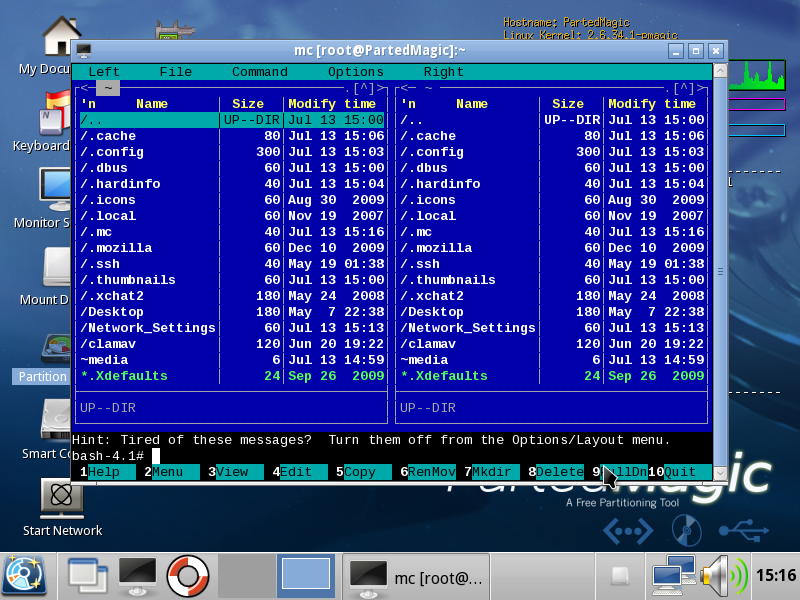Open the lifesaver help icon in taskbar
800x600 pixels.
pos(187,575)
